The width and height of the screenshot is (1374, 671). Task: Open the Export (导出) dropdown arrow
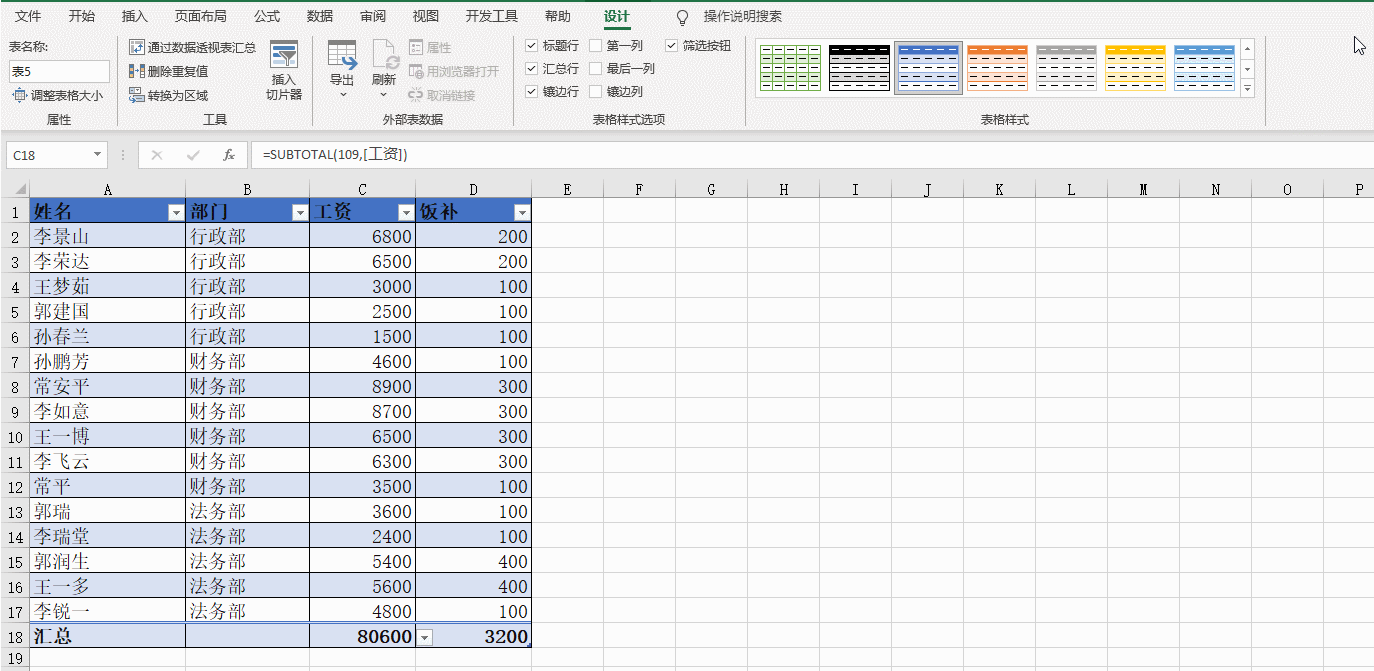tap(342, 94)
